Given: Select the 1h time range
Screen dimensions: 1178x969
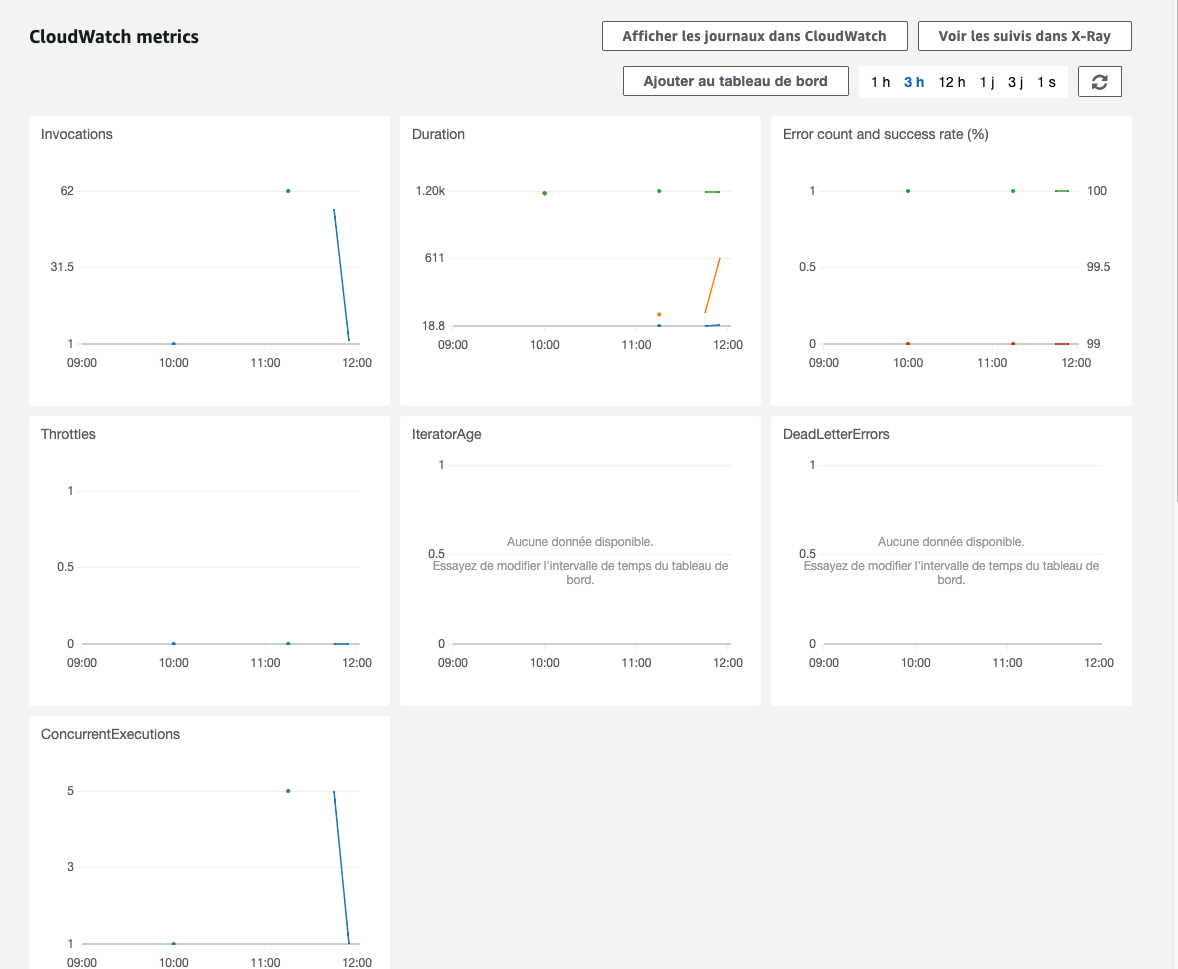Looking at the screenshot, I should (x=879, y=81).
